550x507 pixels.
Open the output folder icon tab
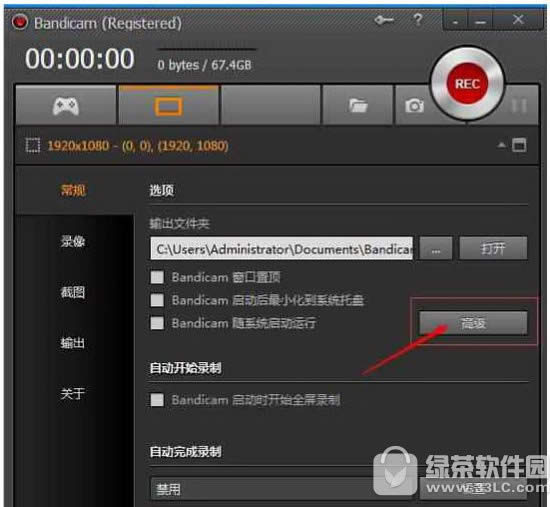[x=357, y=105]
